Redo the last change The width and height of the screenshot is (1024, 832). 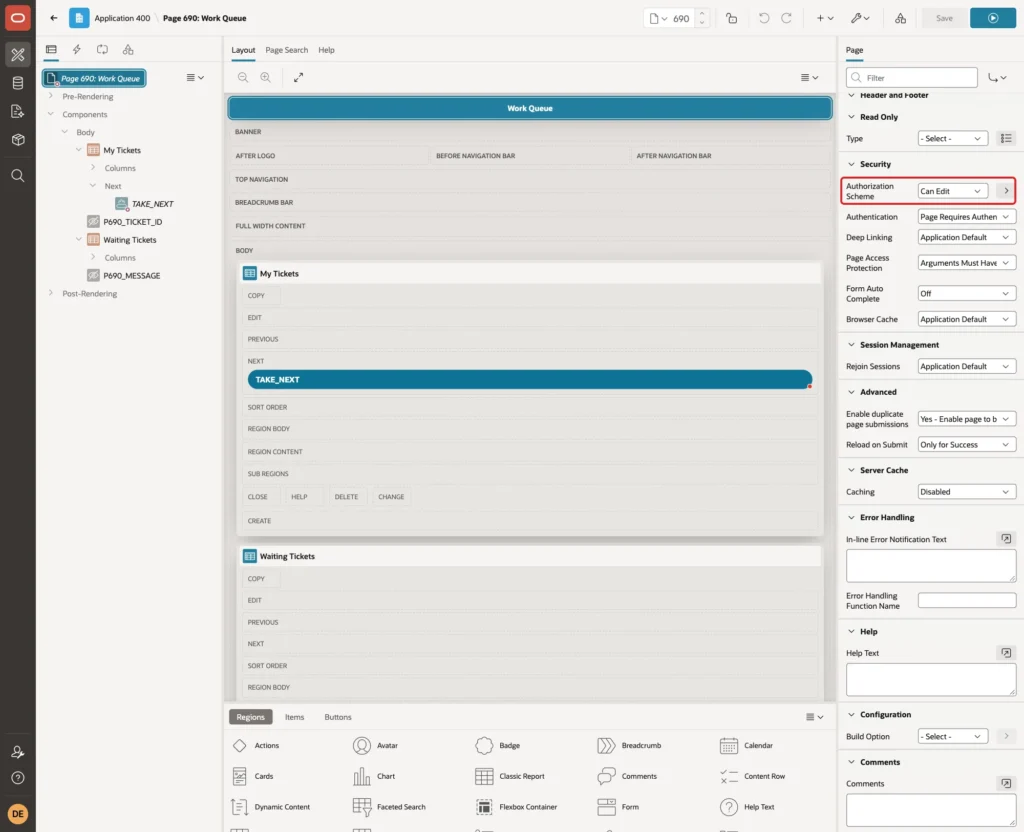[x=786, y=18]
